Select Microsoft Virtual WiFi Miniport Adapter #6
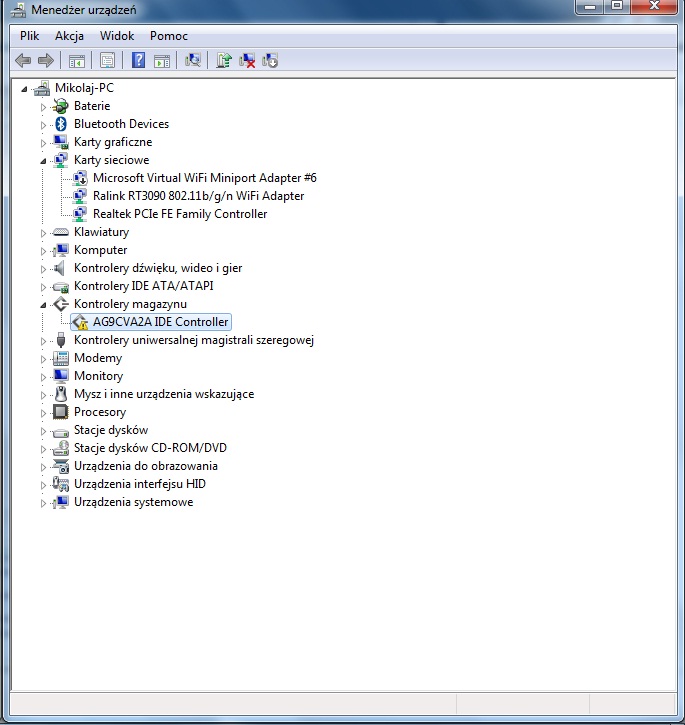This screenshot has height=725, width=685. [204, 178]
